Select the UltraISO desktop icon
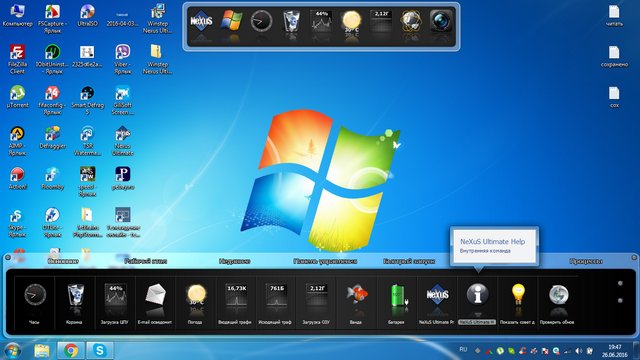The width and height of the screenshot is (640, 360). [87, 16]
